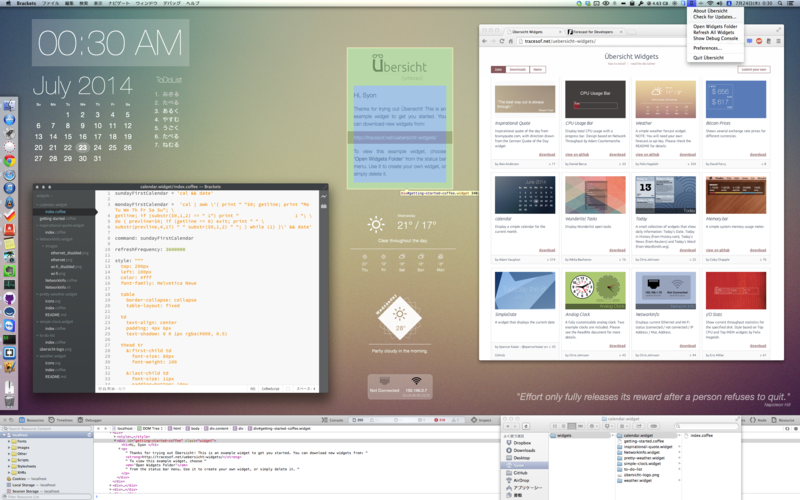Select highlighted index.coffee in Brackets sidebar
800x500 pixels.
click(x=55, y=211)
